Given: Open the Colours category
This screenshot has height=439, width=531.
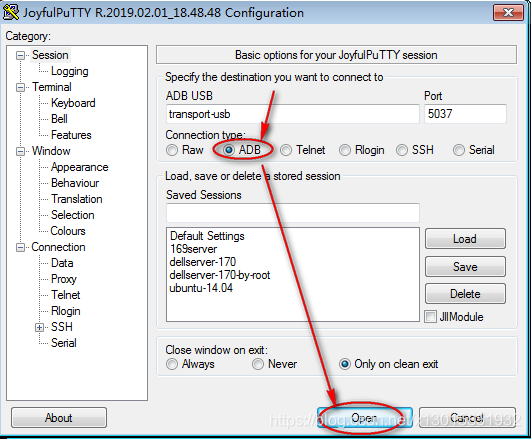Looking at the screenshot, I should point(68,231).
